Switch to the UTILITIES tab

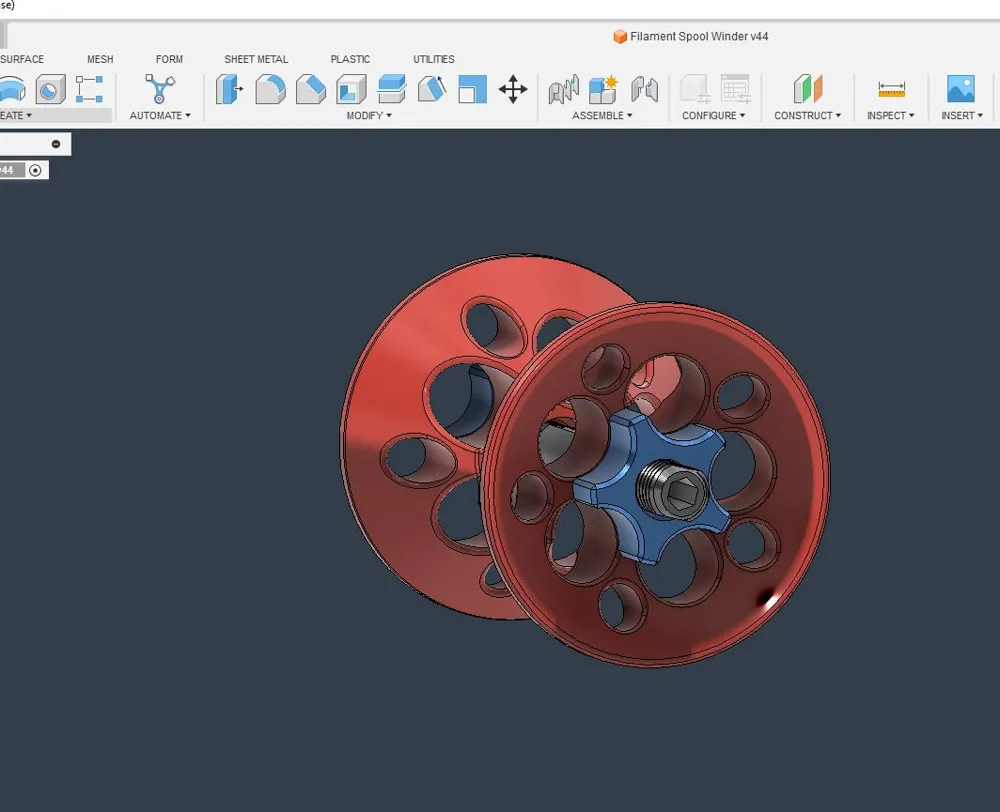434,59
